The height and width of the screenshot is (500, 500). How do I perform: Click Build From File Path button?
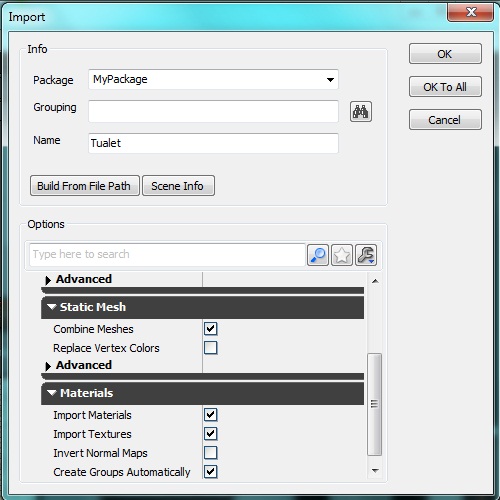click(x=85, y=186)
